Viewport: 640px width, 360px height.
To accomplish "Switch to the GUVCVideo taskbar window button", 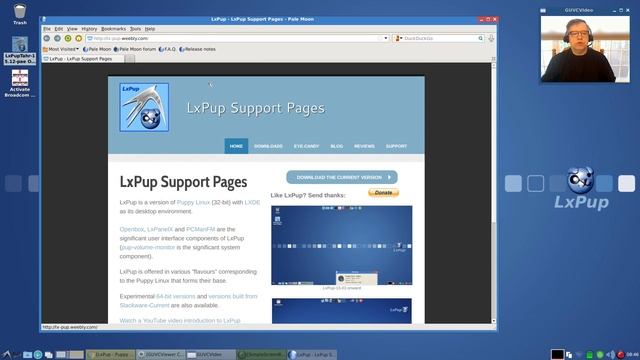I will pos(211,355).
